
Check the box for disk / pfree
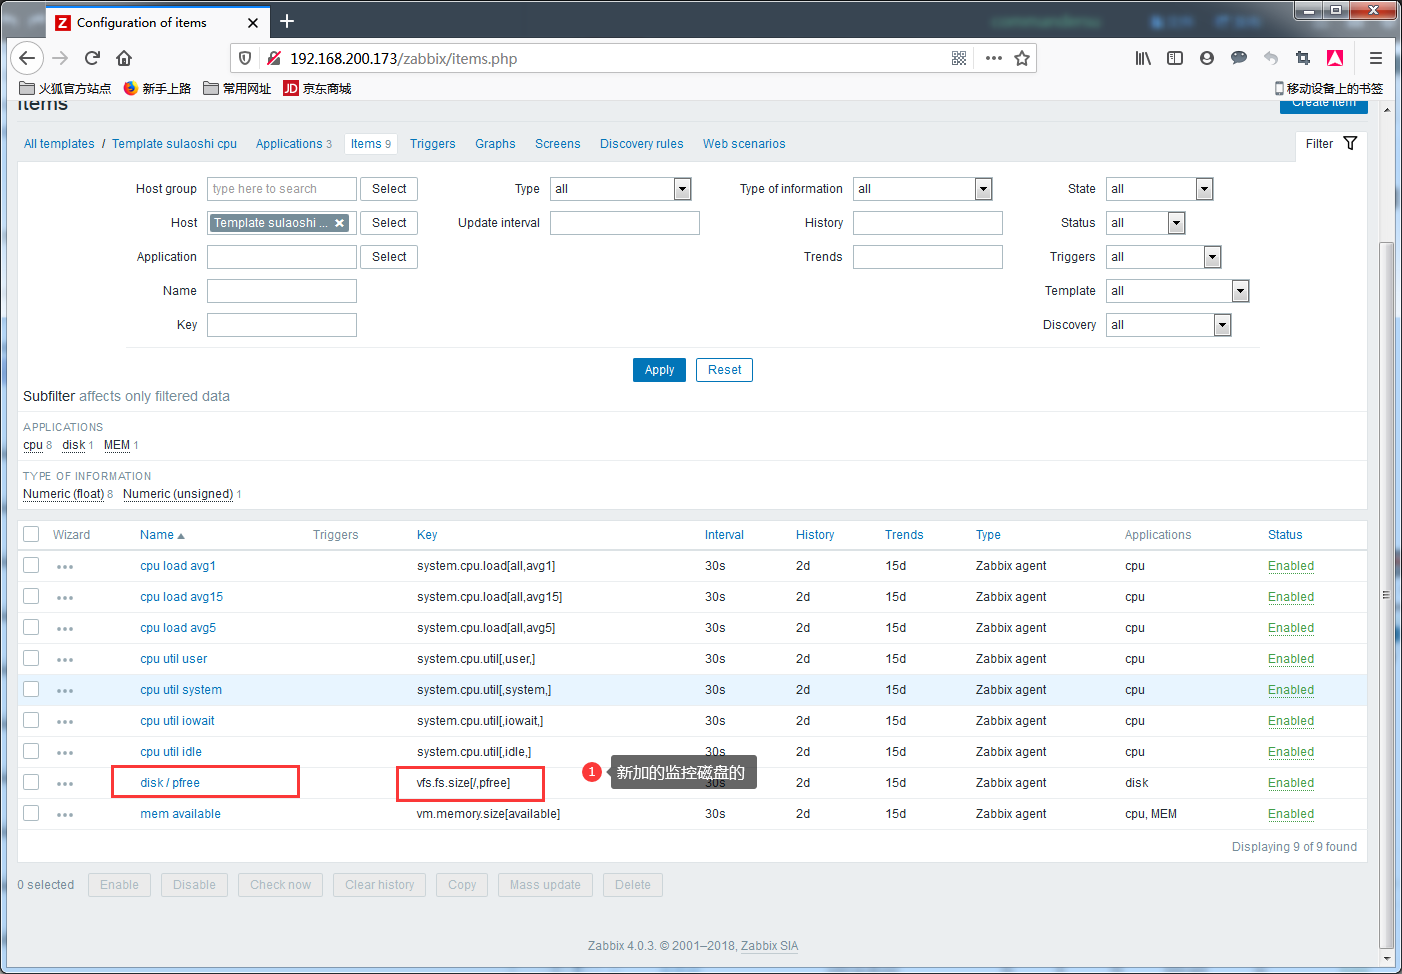(31, 782)
